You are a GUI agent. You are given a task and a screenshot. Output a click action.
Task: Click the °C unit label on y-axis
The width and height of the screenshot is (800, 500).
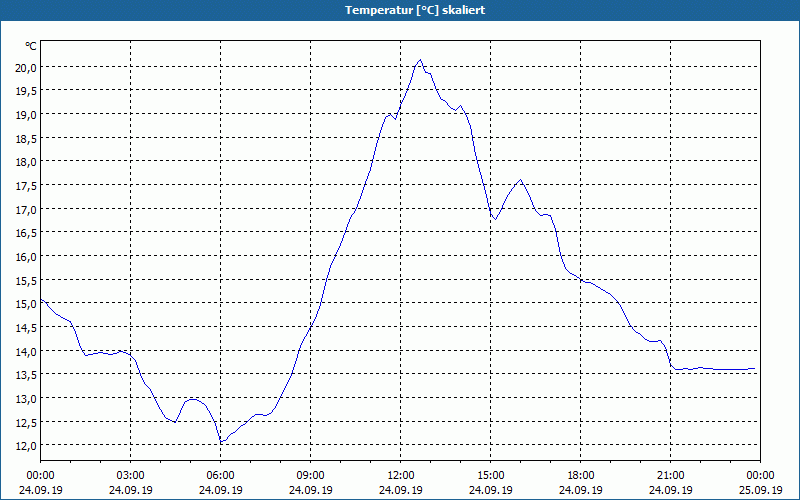[x=31, y=46]
